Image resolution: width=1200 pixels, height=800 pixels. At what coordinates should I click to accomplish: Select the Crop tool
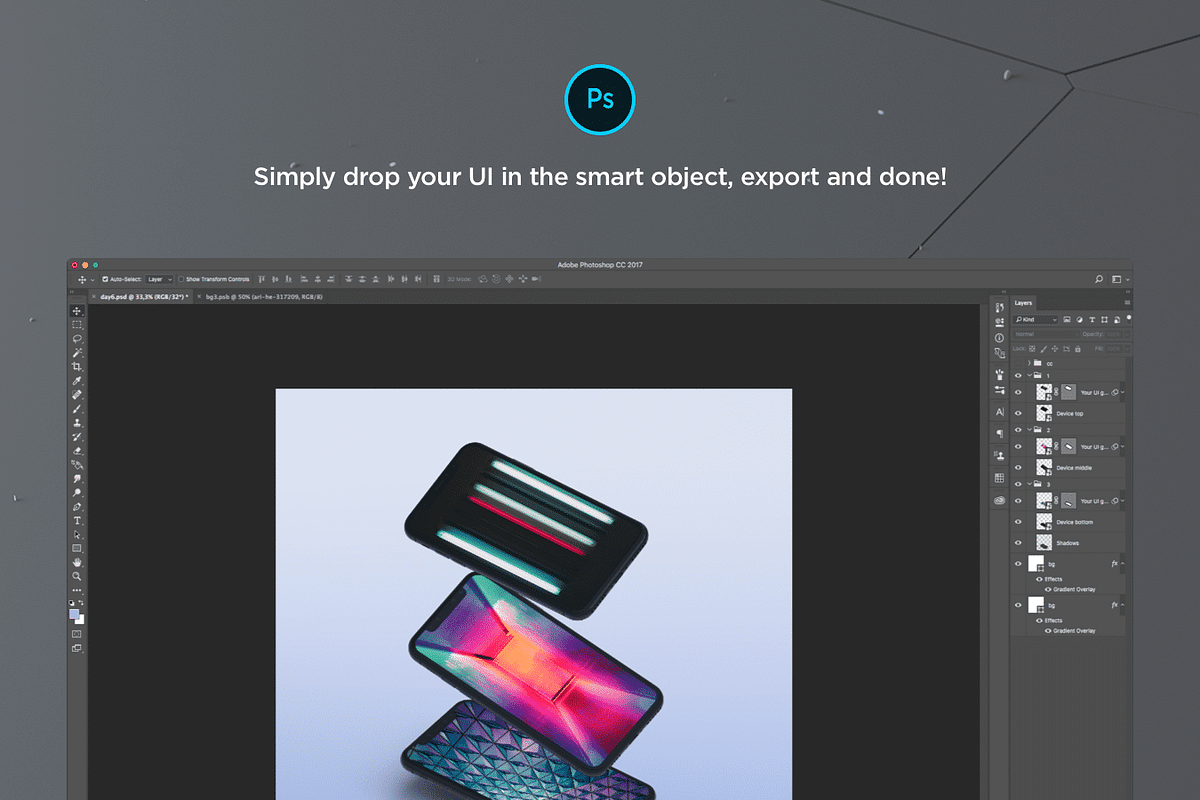tap(77, 367)
